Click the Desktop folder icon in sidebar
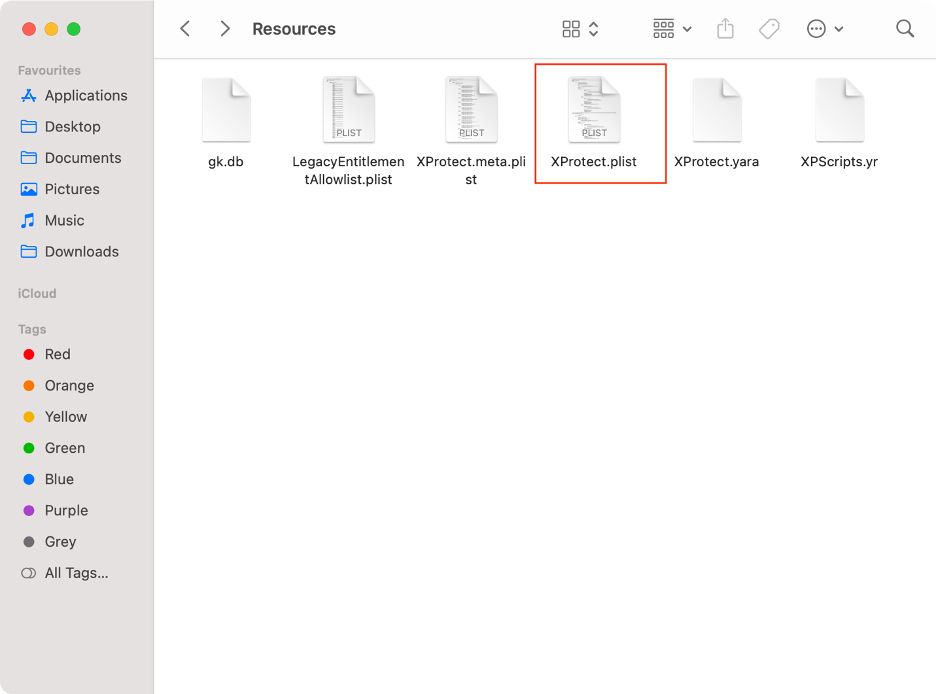 coord(29,127)
